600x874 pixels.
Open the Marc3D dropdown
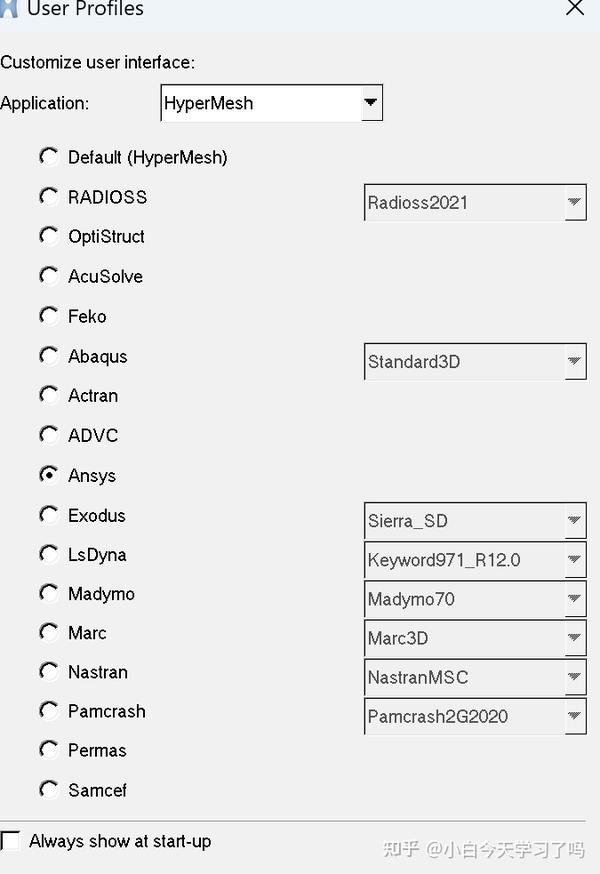[x=575, y=638]
